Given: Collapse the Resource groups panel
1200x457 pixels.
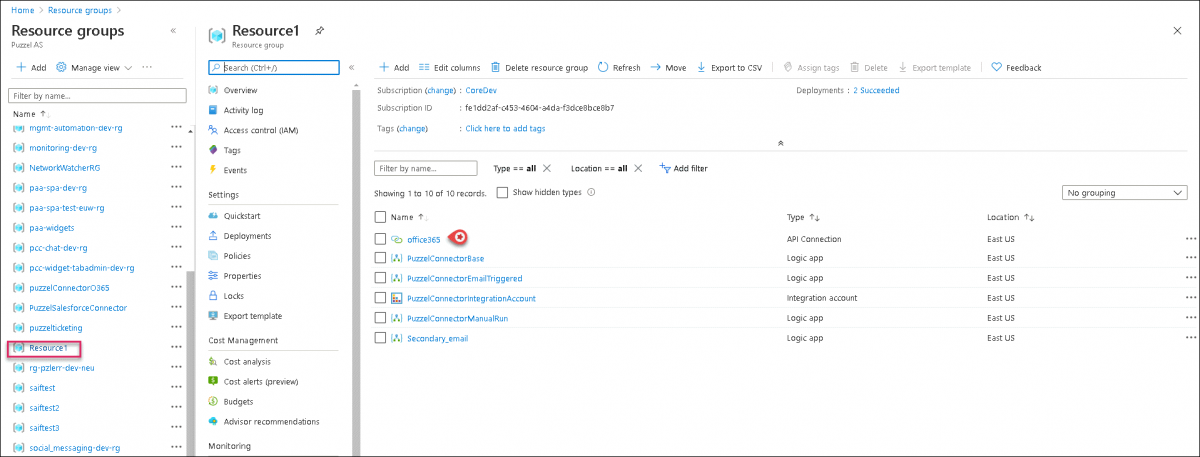Looking at the screenshot, I should [x=173, y=31].
